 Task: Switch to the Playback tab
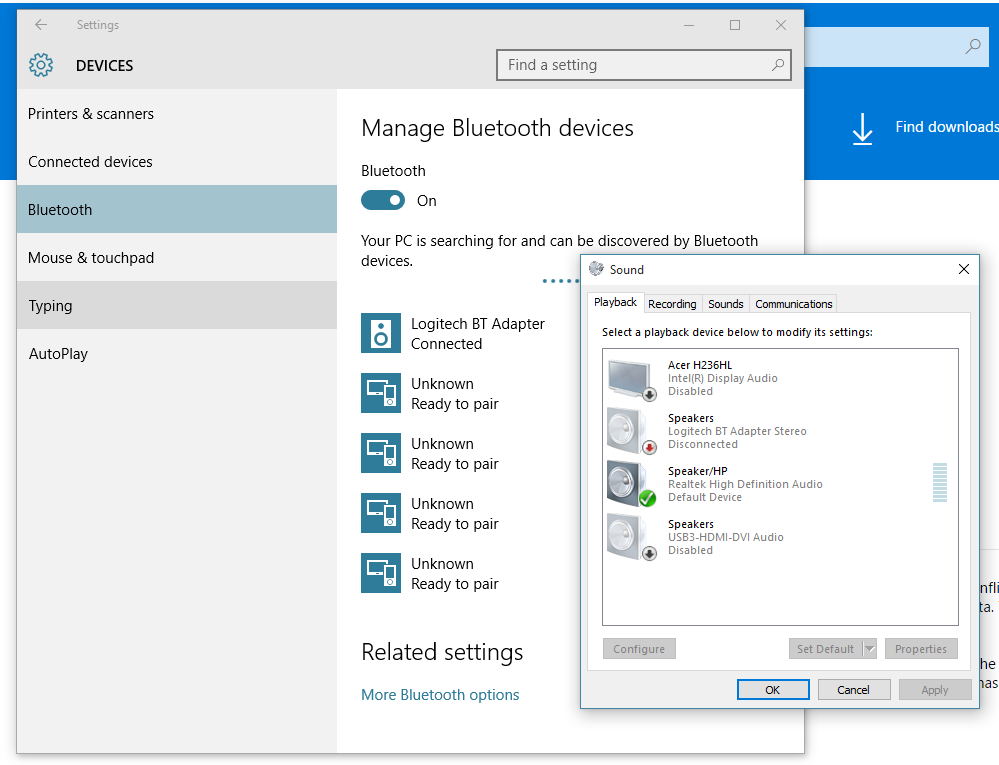pos(615,302)
